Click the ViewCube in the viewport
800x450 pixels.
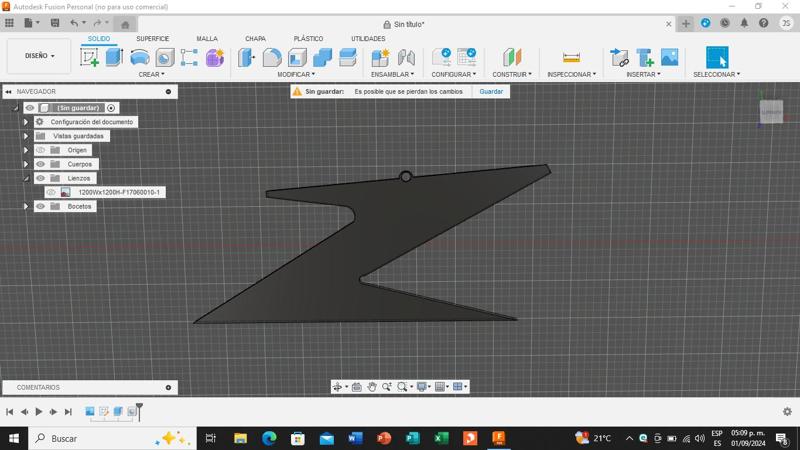771,112
